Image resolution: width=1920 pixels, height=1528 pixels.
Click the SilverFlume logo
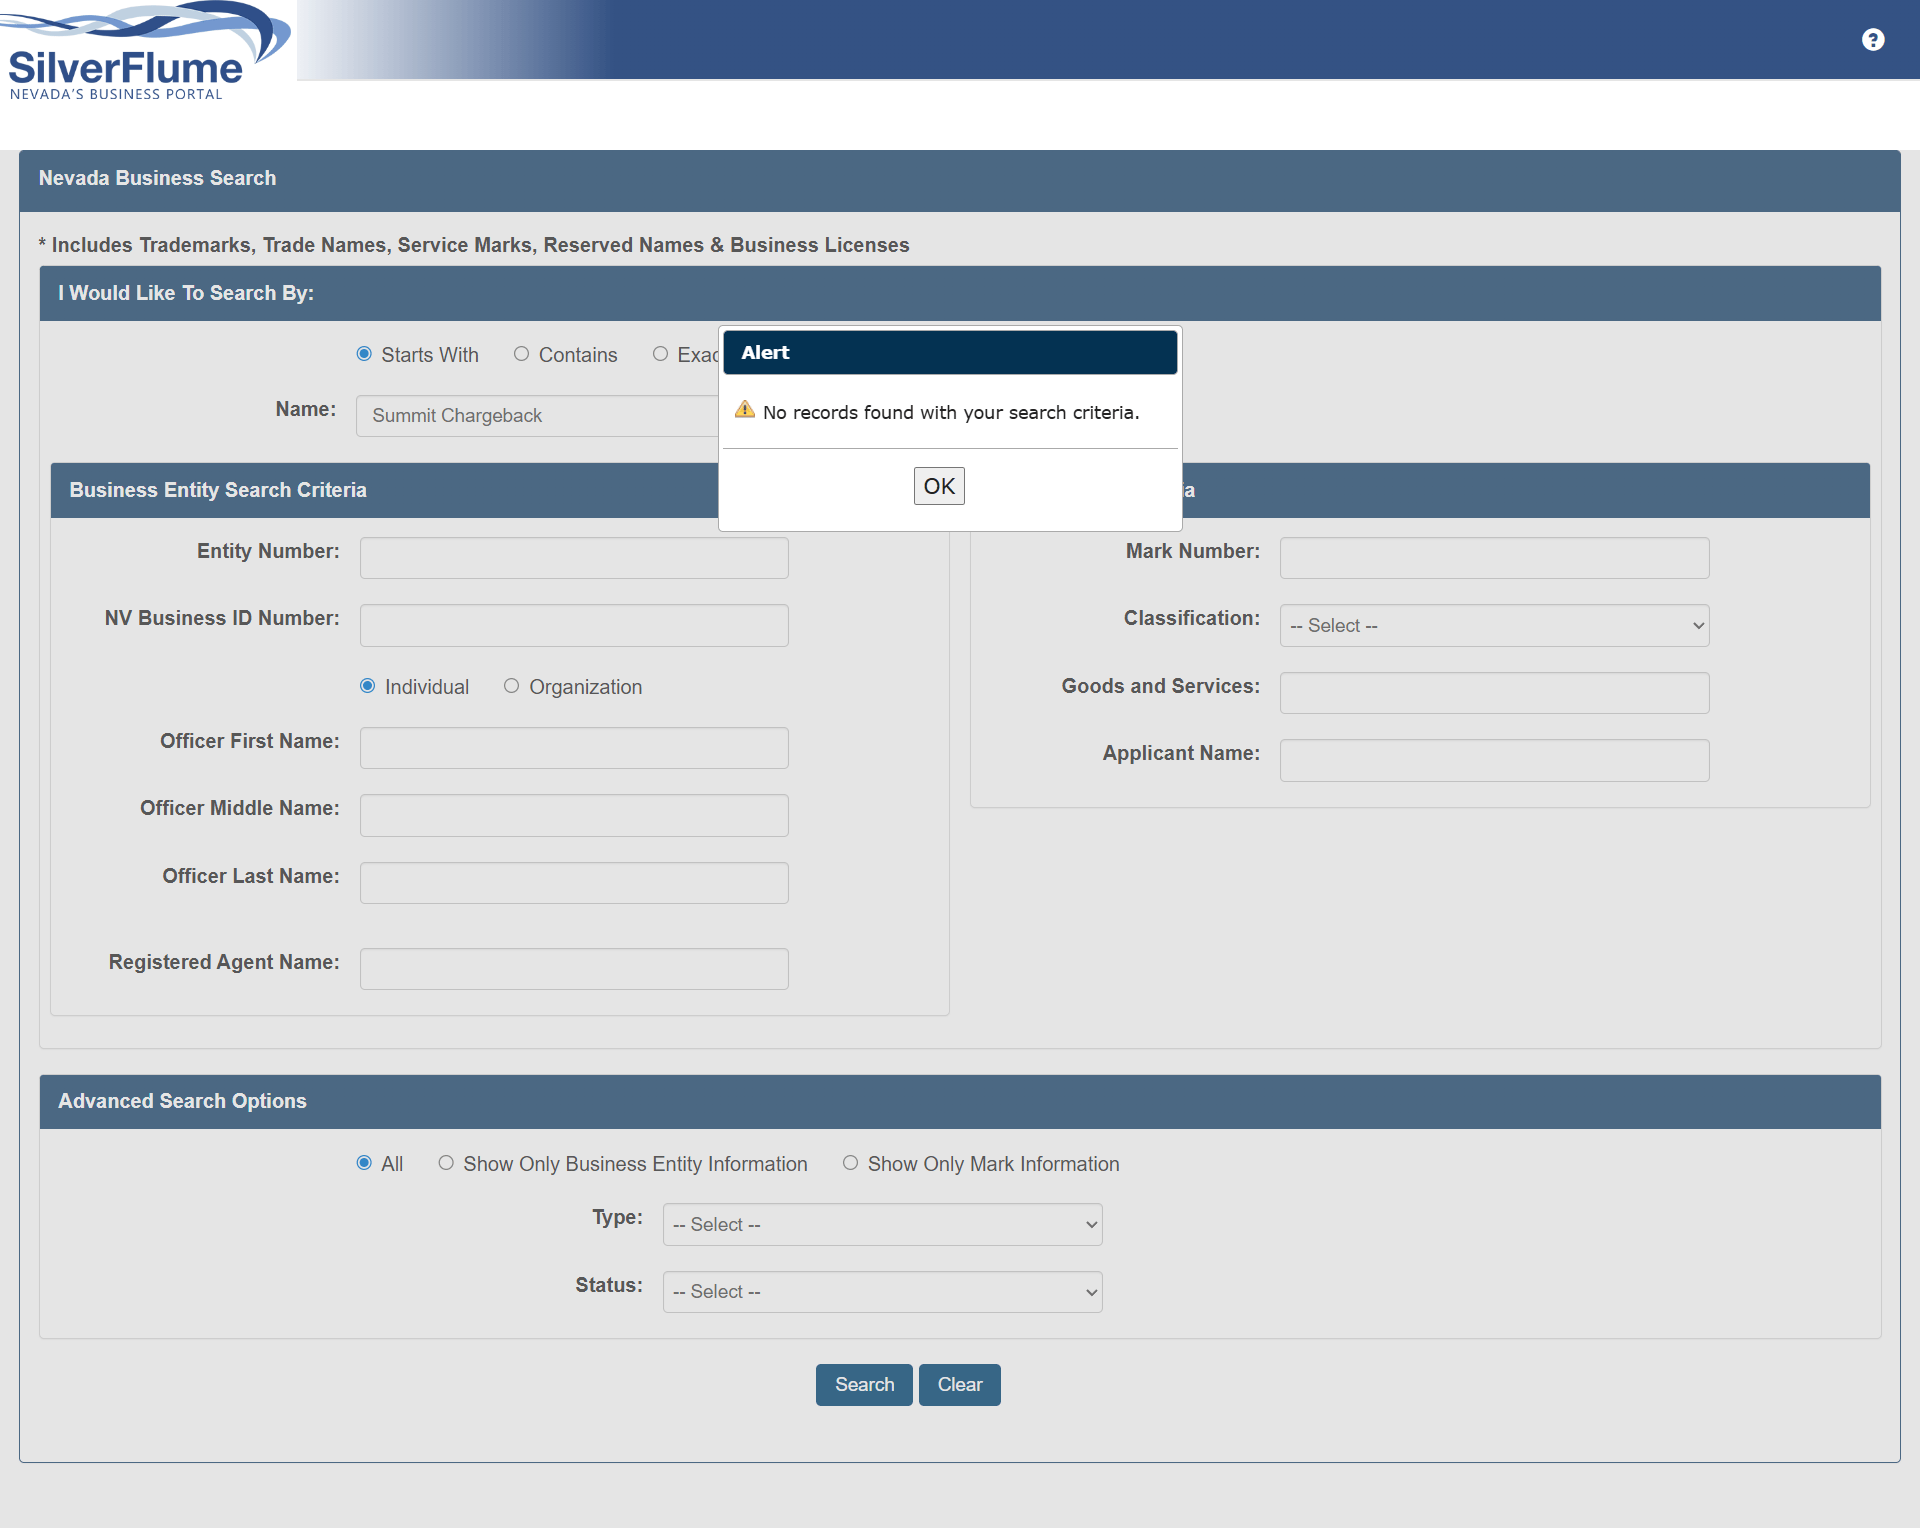click(145, 52)
